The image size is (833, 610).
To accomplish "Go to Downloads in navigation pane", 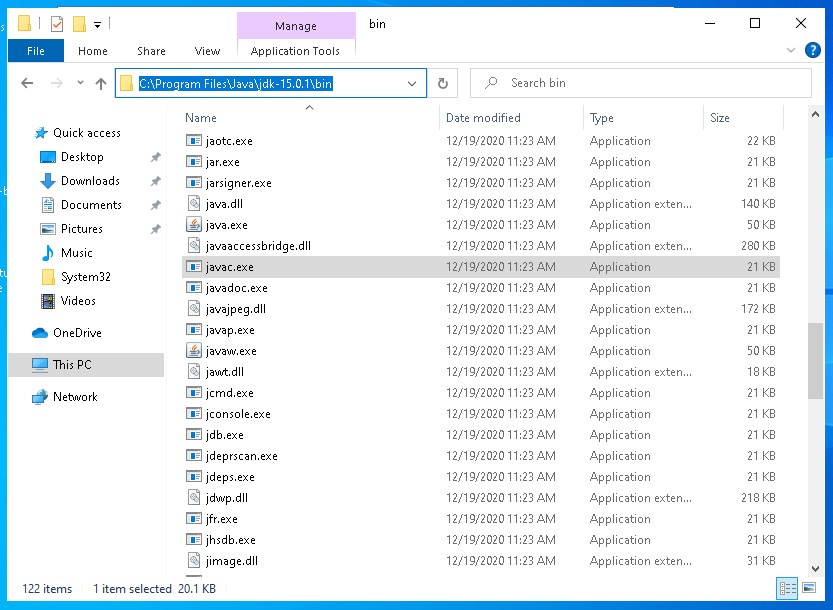I will coord(90,181).
